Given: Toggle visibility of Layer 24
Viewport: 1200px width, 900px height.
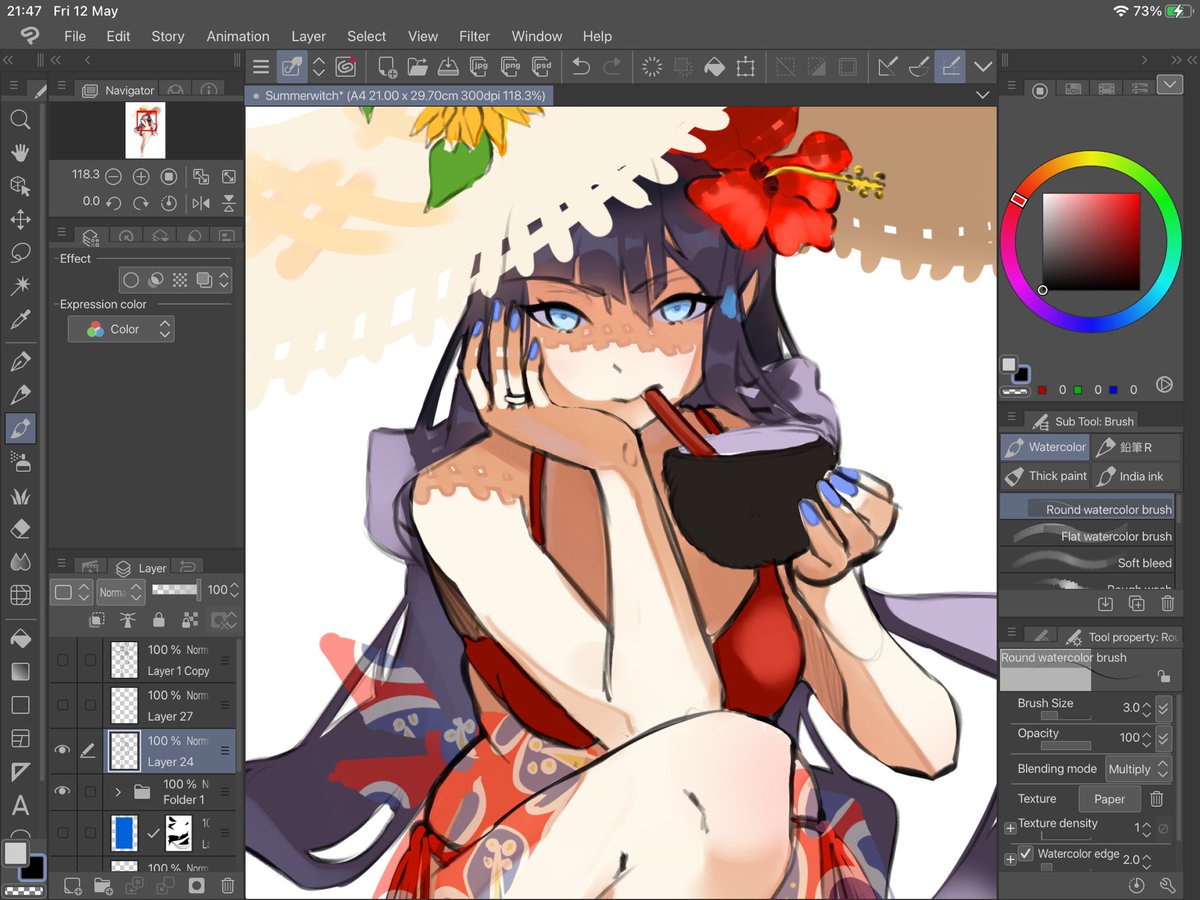Looking at the screenshot, I should click(63, 750).
